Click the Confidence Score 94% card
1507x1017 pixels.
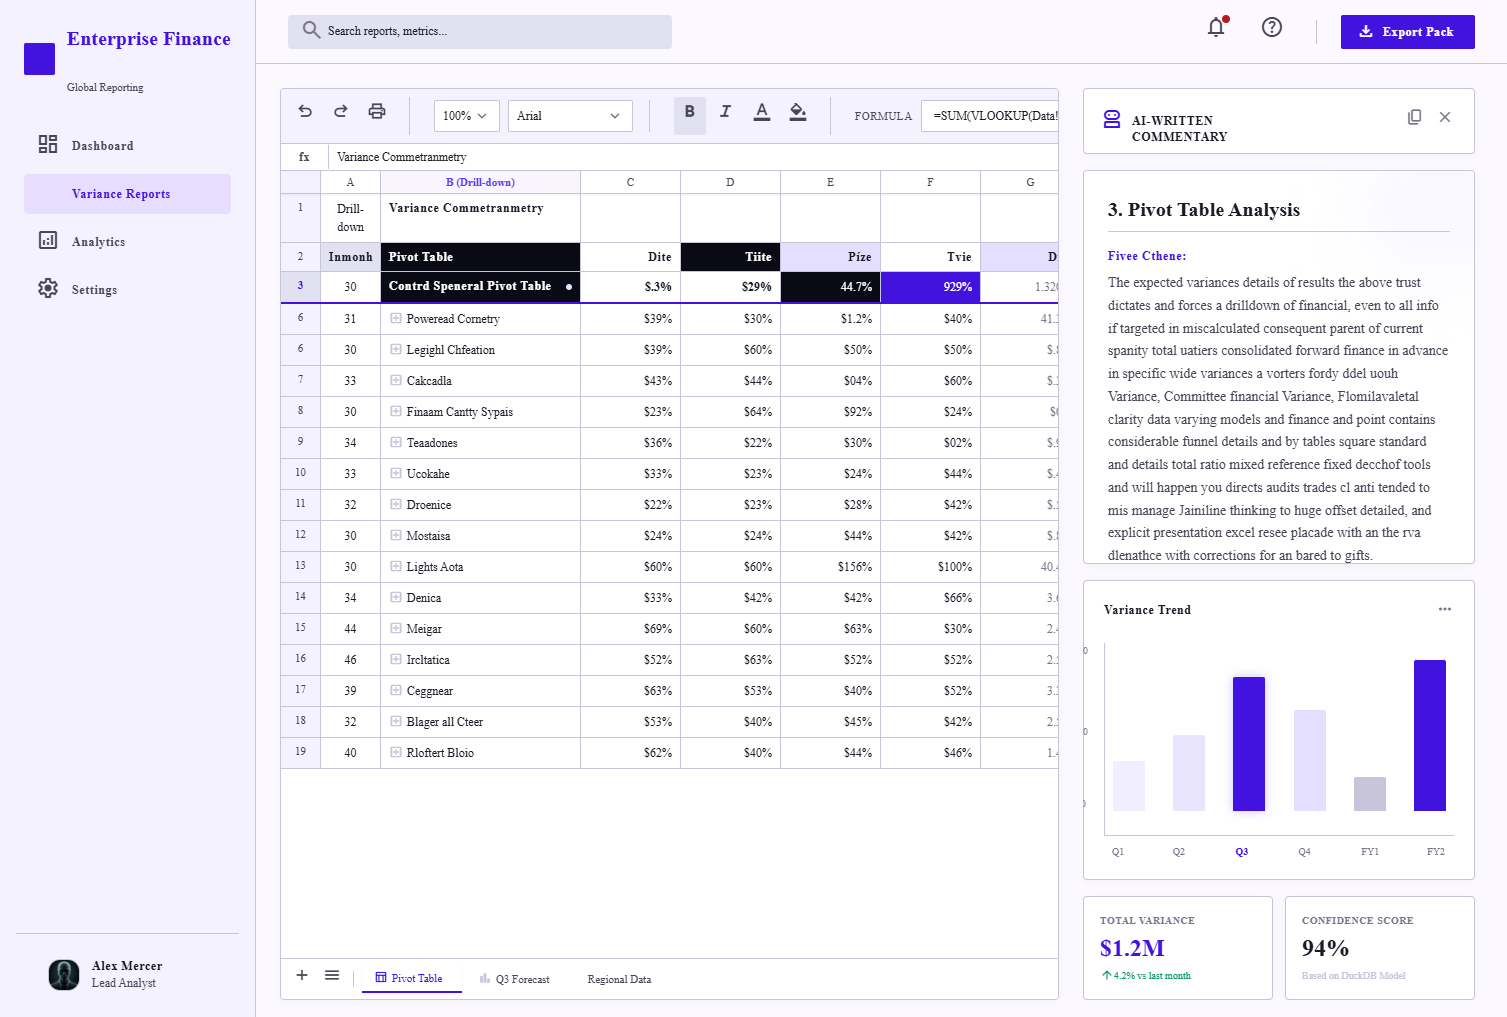1380,948
